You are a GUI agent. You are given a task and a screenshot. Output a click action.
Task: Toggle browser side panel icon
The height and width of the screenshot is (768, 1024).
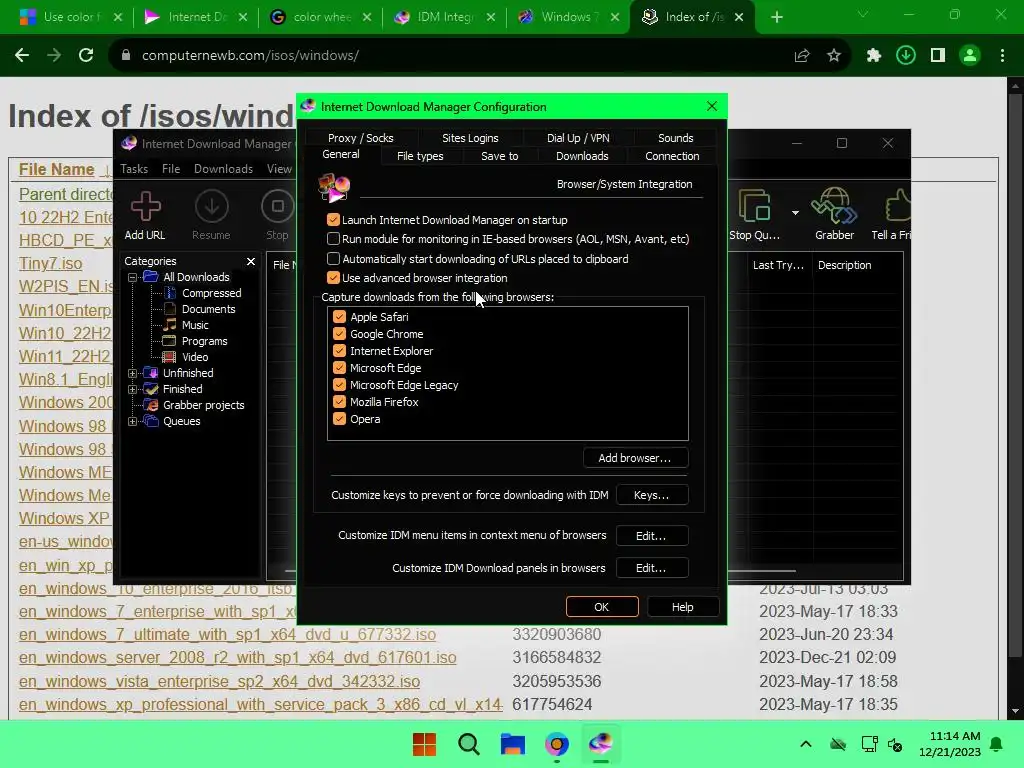coord(938,56)
